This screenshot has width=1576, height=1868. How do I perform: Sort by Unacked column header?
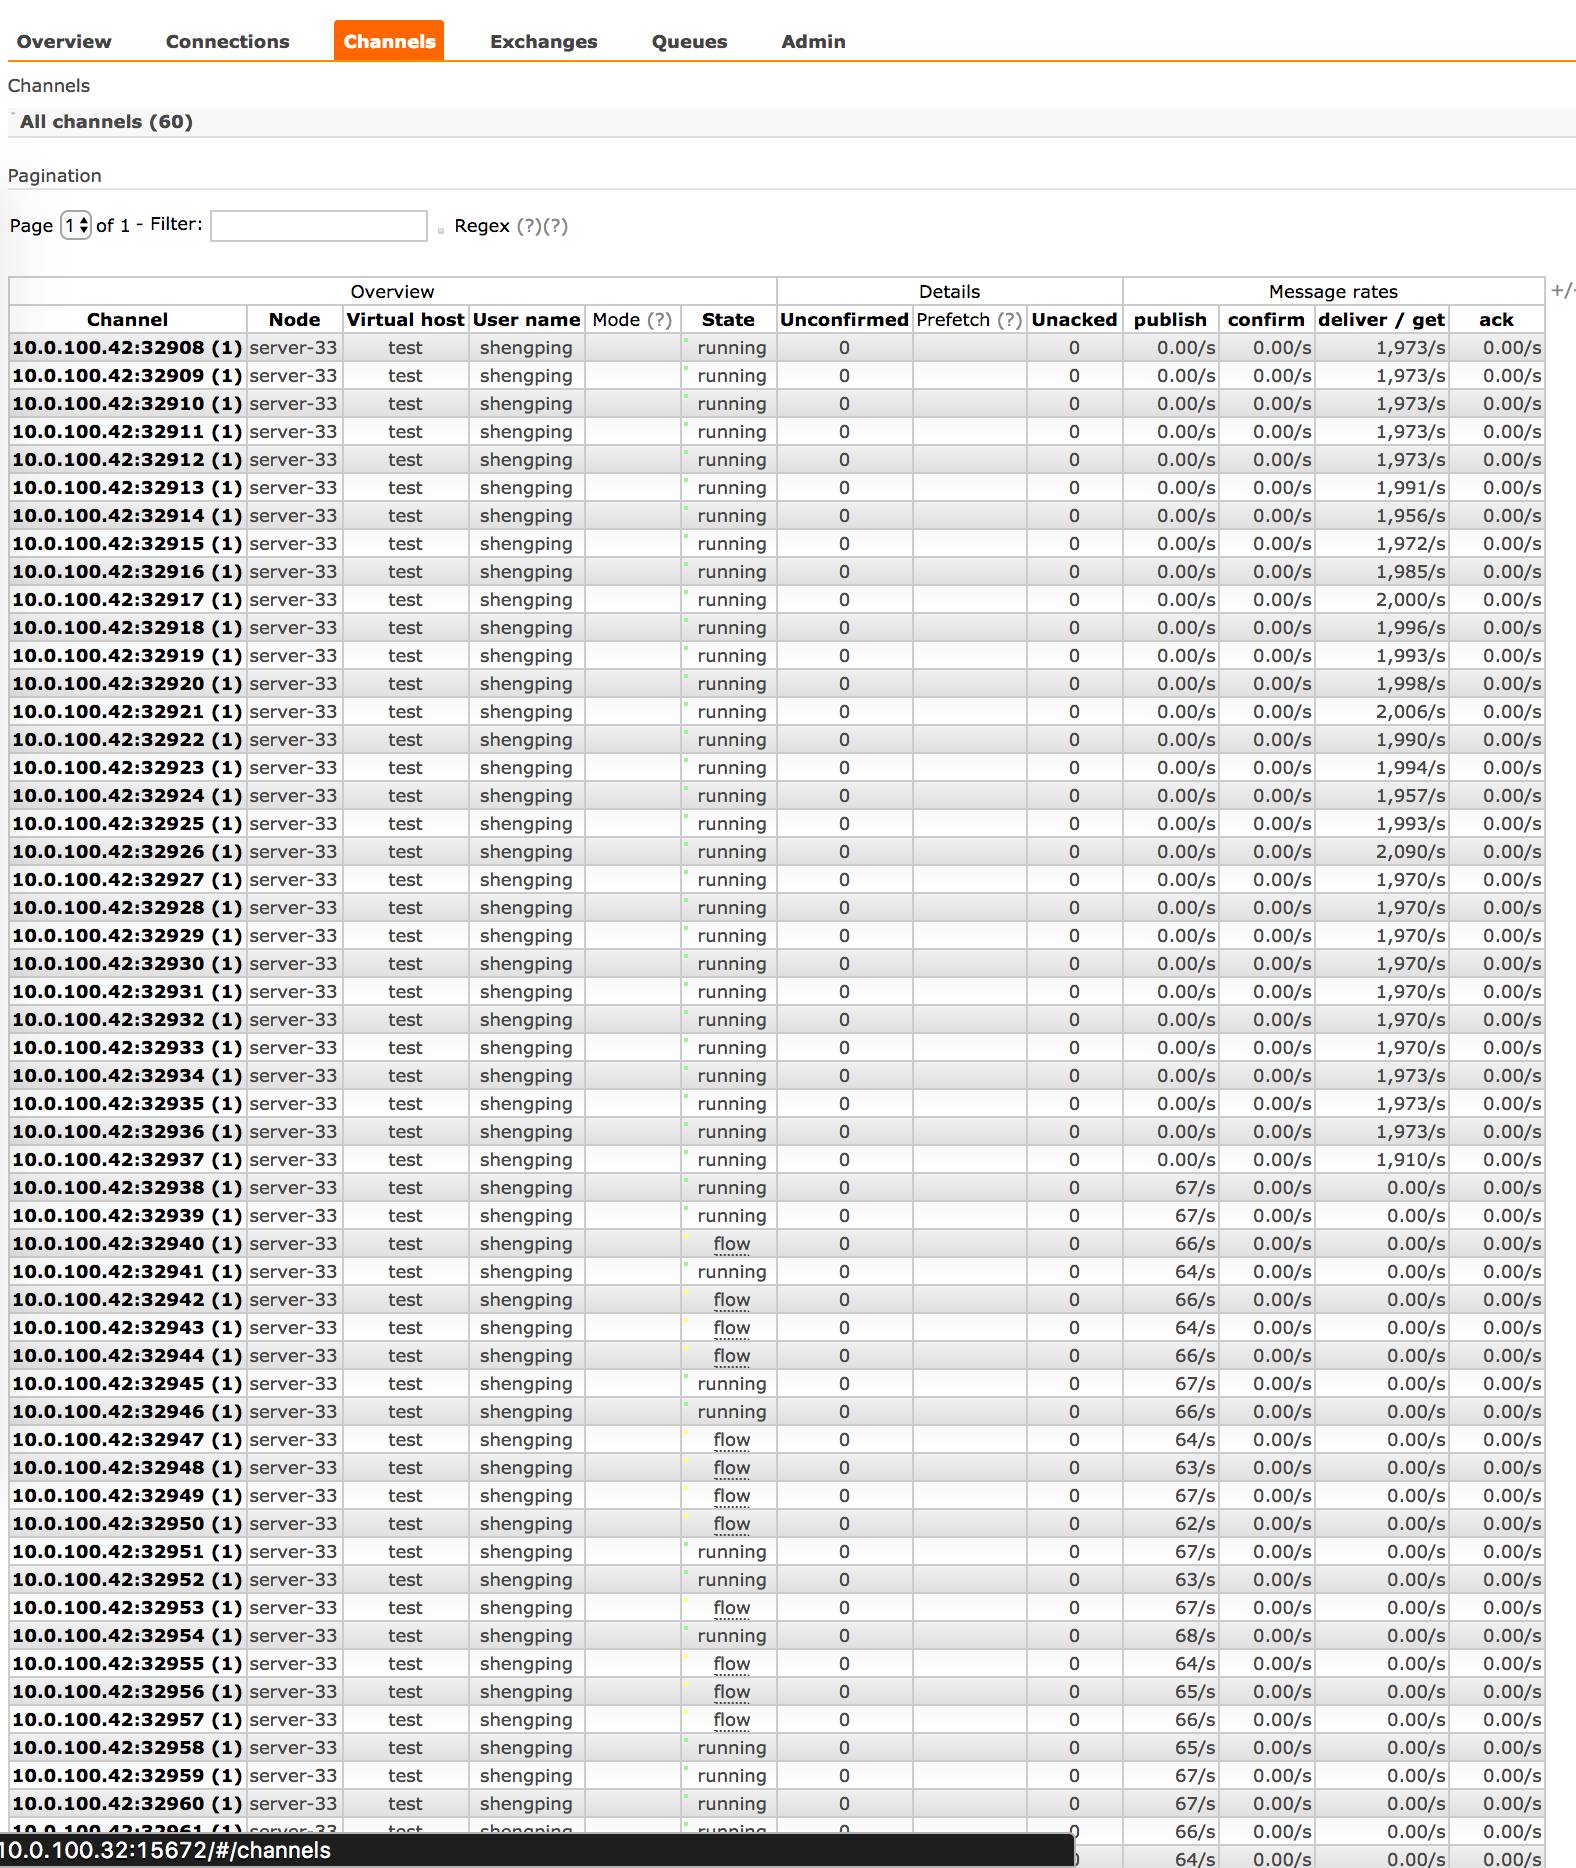(x=1074, y=320)
